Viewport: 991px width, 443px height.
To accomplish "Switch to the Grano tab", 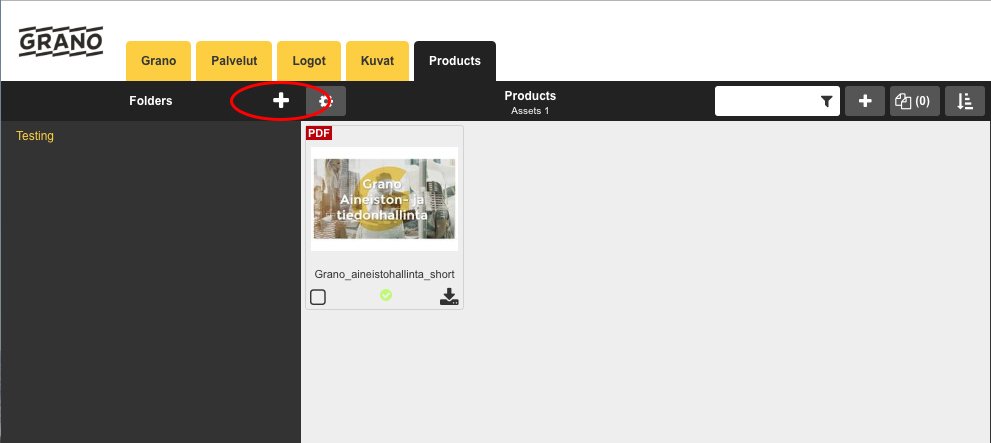I will (x=159, y=61).
